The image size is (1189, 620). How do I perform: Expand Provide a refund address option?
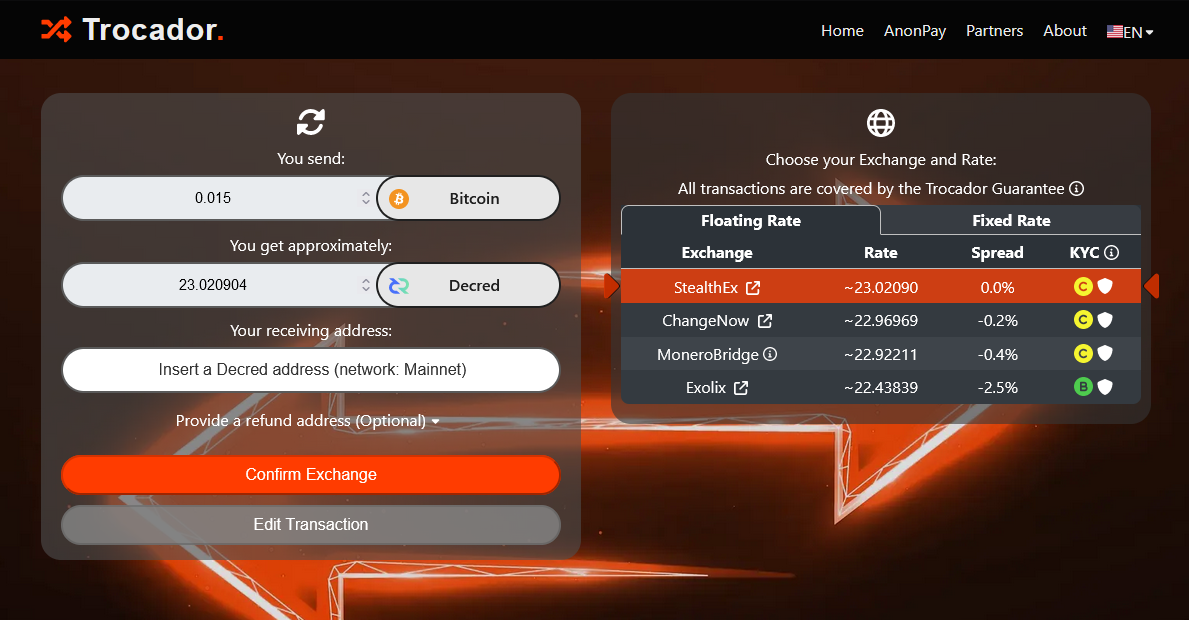coord(308,421)
